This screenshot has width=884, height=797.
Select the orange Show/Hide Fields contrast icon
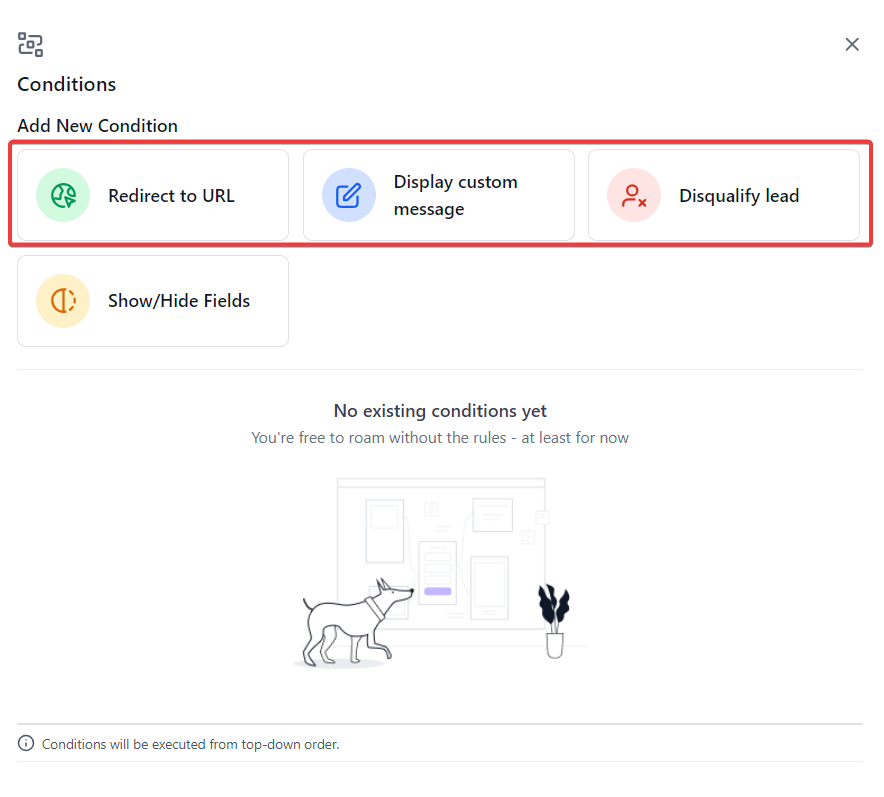pyautogui.click(x=62, y=300)
